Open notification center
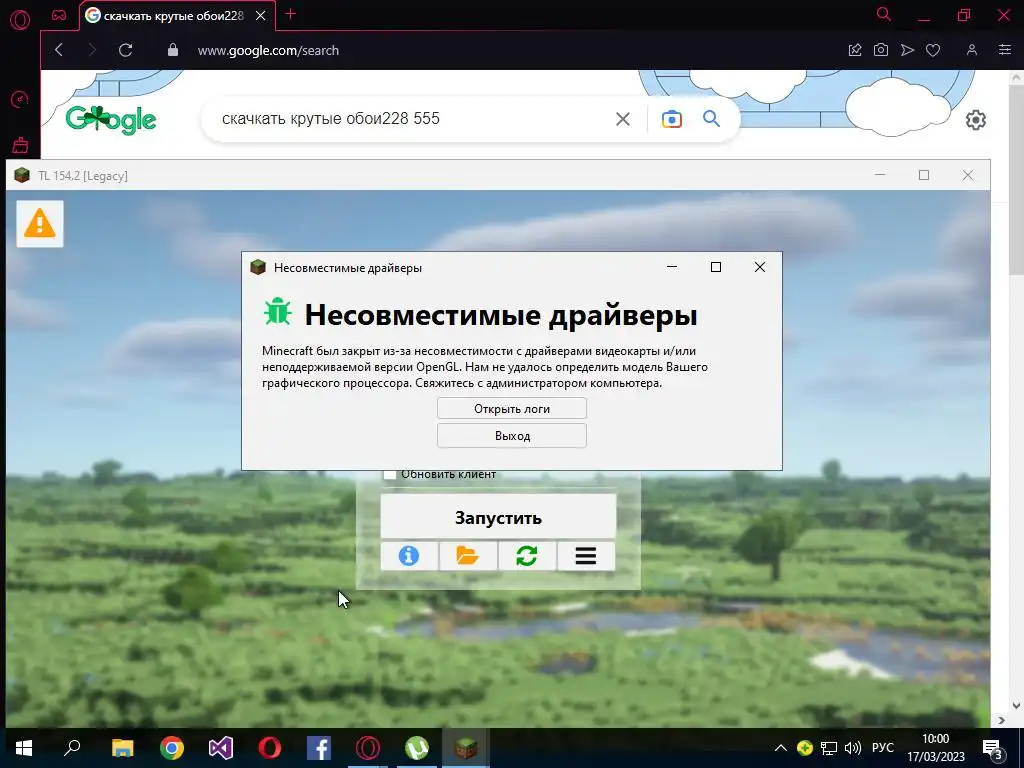Viewport: 1024px width, 768px height. 993,748
